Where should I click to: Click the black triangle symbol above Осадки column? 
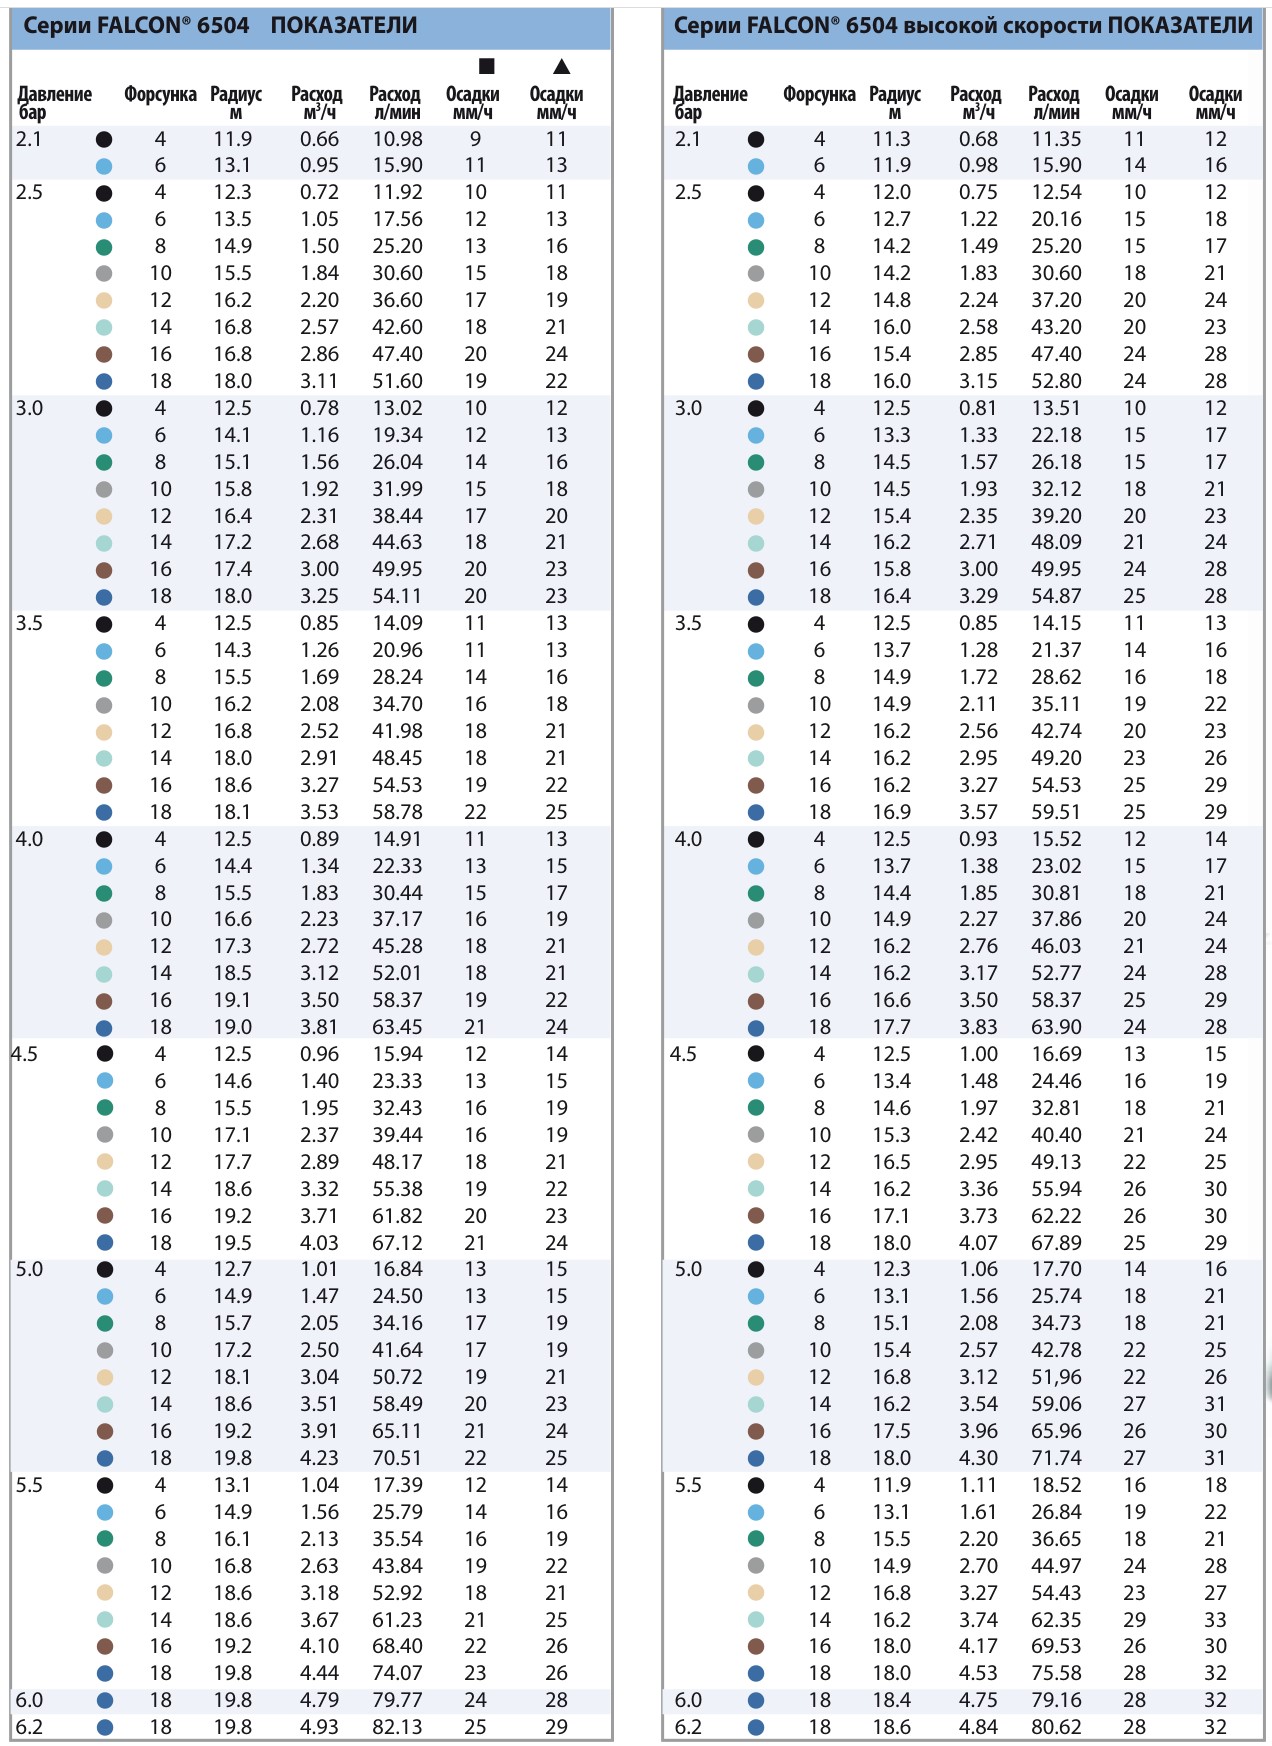coord(562,66)
